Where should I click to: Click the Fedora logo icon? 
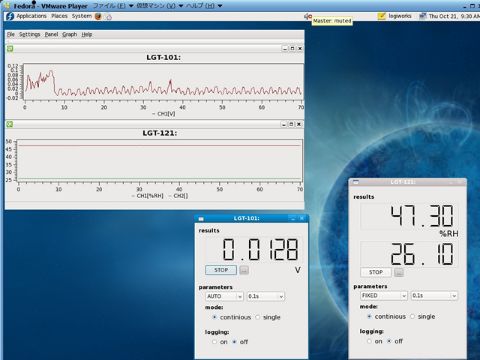[10, 16]
